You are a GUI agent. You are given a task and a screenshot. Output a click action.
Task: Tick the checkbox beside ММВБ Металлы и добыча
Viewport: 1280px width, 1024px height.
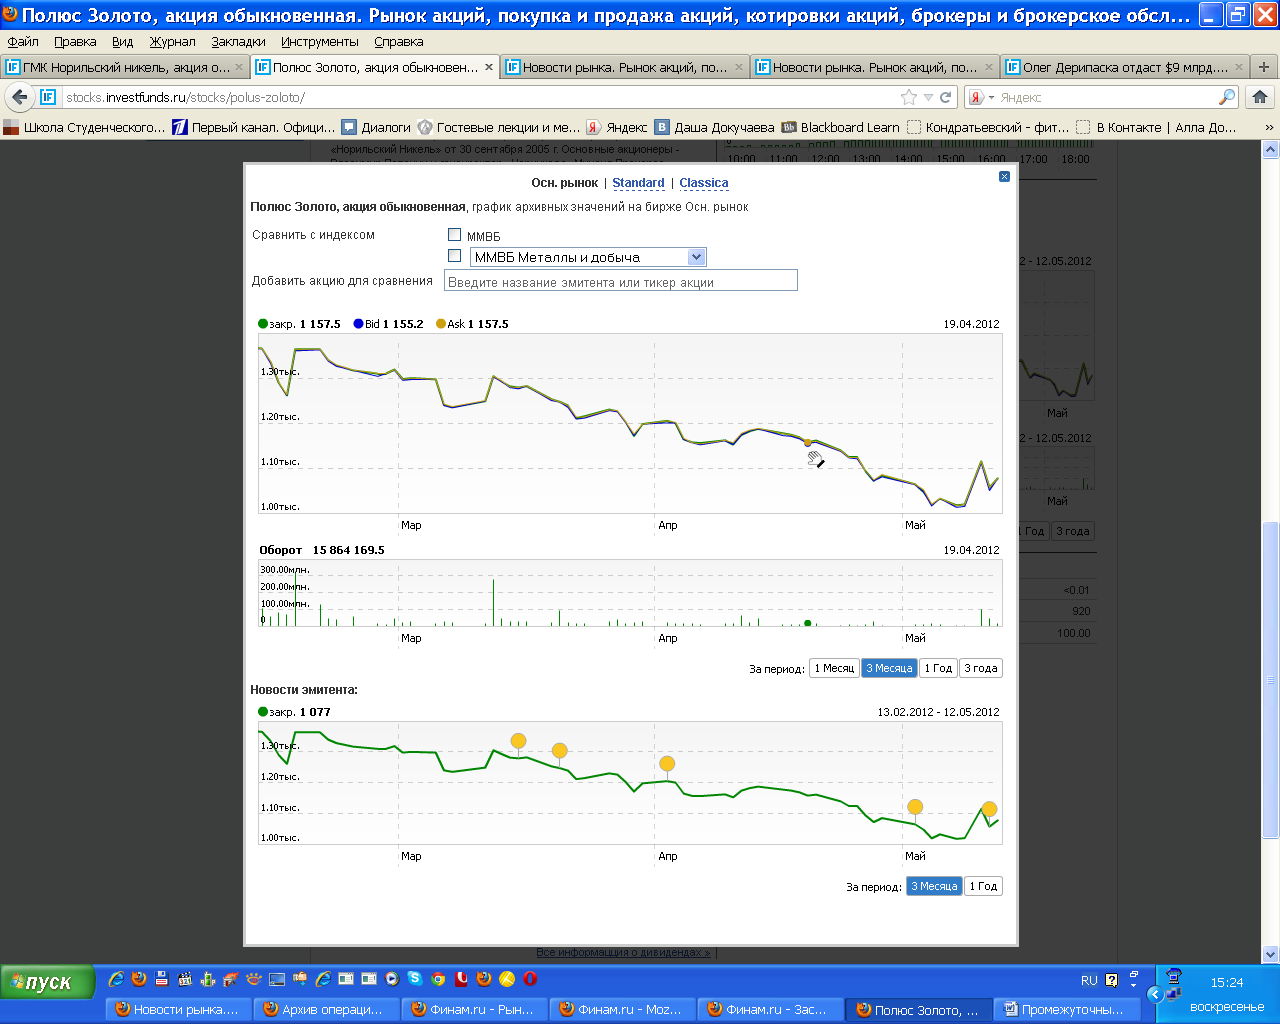454,256
